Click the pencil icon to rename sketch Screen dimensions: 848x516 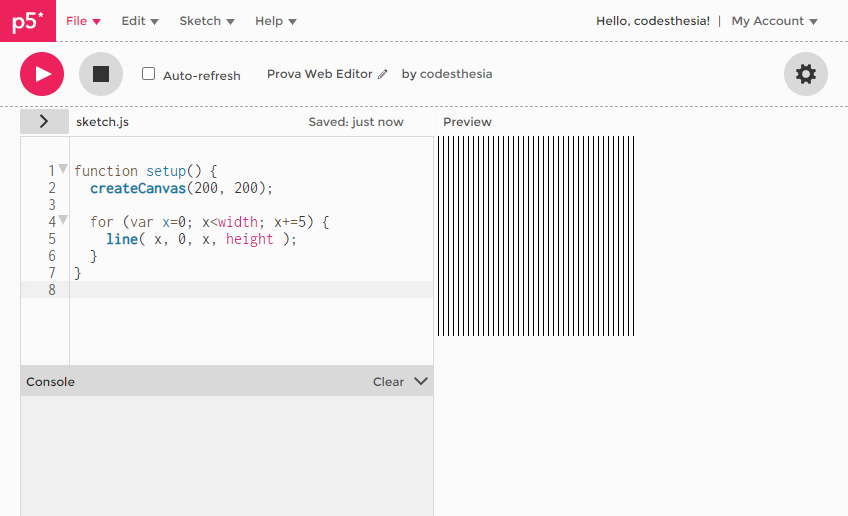point(382,75)
